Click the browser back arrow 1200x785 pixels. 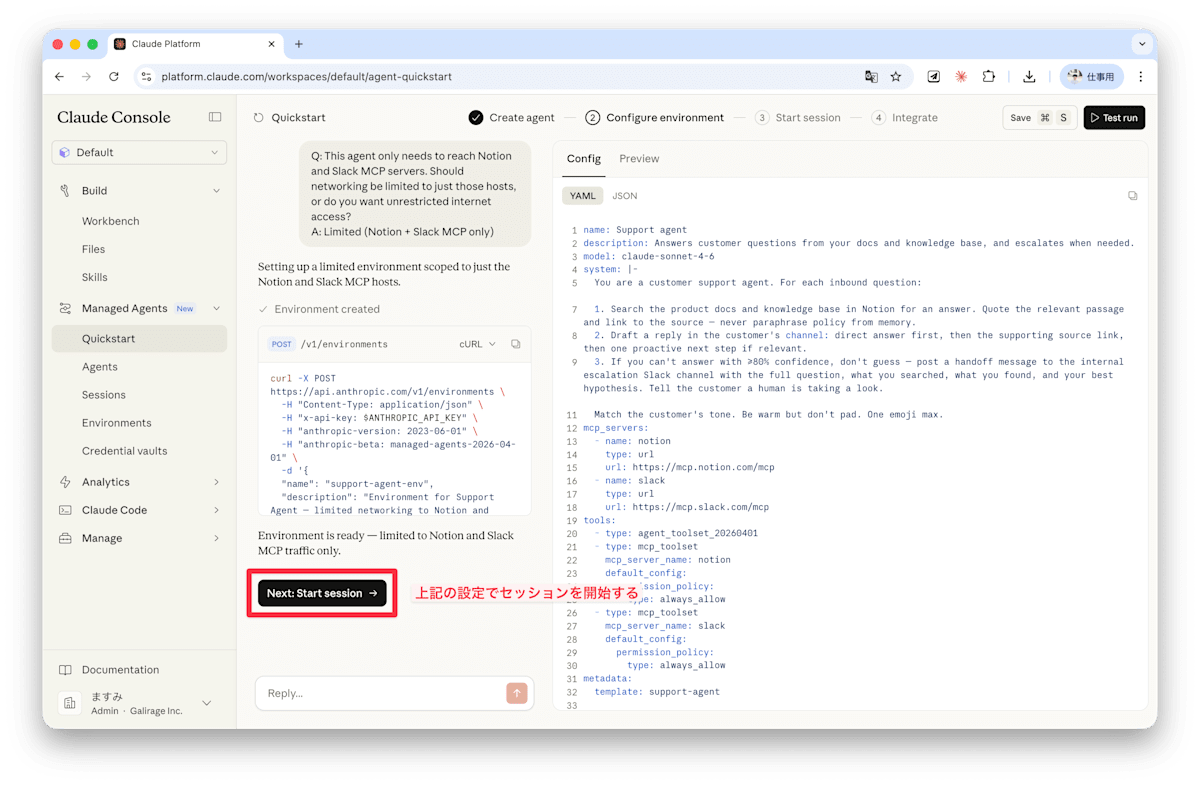(59, 76)
